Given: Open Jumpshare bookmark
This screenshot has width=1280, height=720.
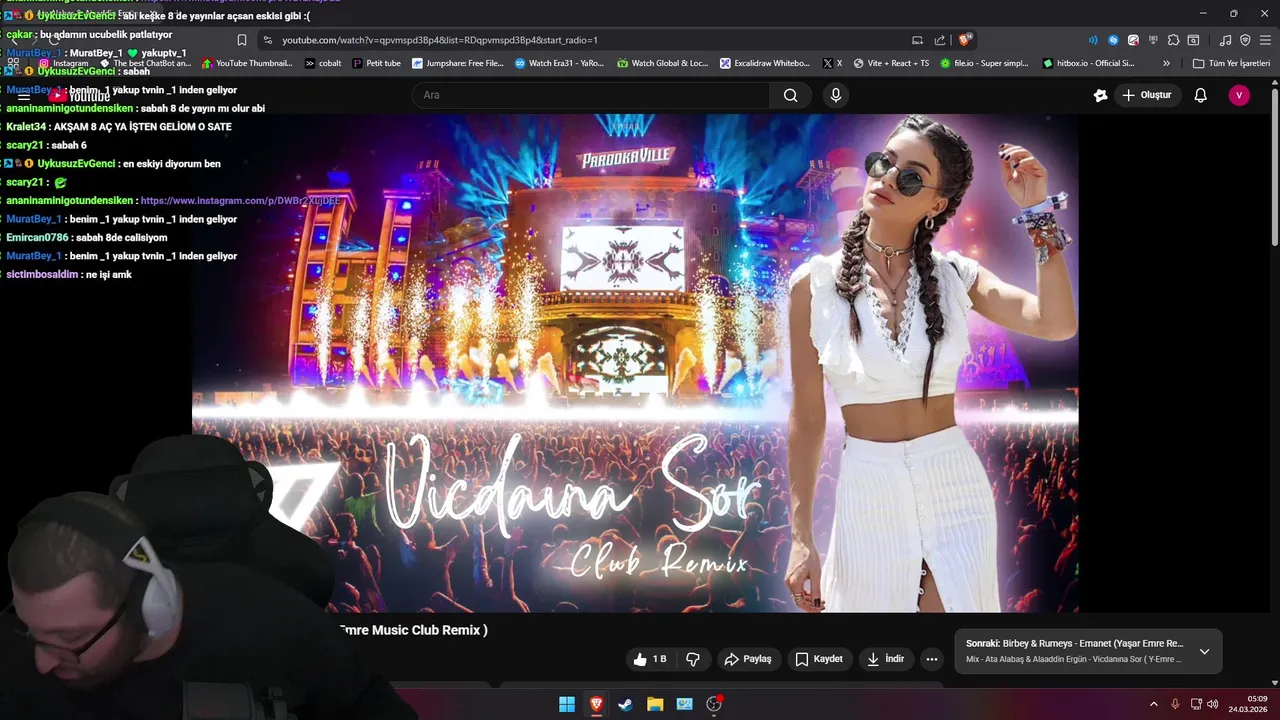Looking at the screenshot, I should [x=458, y=63].
